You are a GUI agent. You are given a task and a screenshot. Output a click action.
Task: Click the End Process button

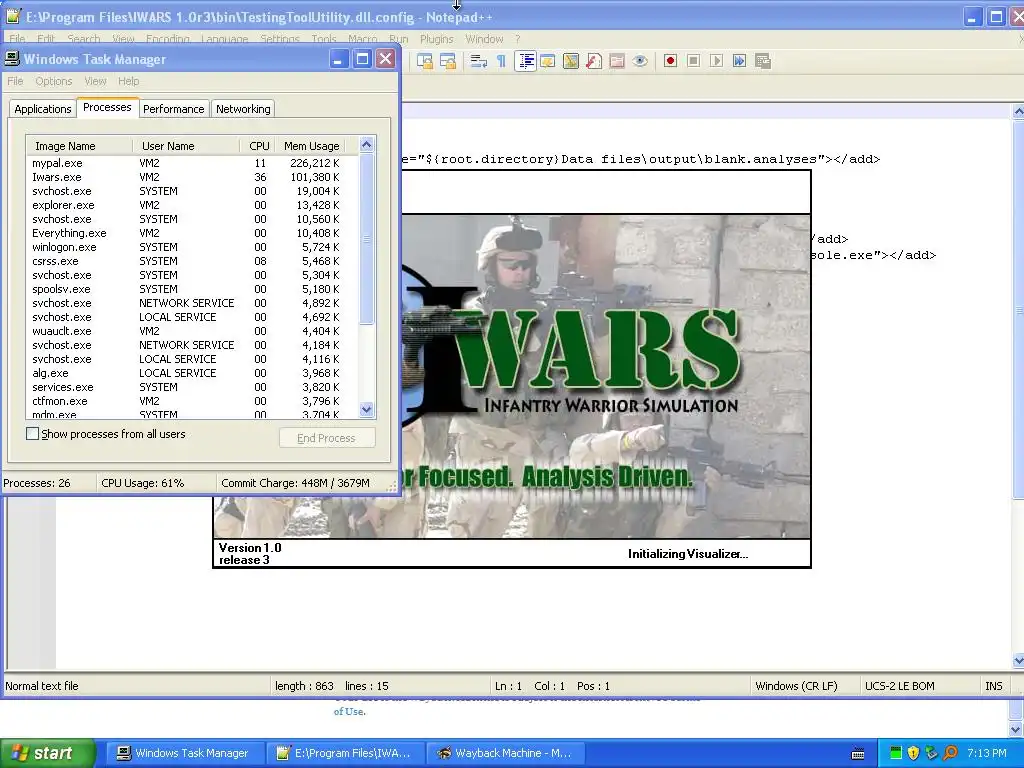click(x=327, y=438)
